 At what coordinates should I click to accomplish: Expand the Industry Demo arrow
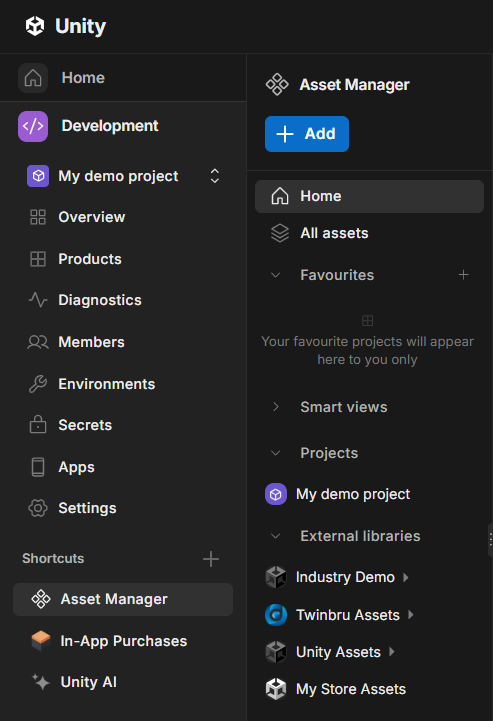(406, 577)
